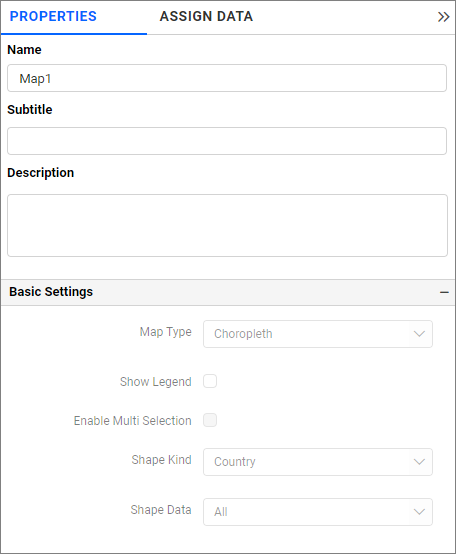Image resolution: width=456 pixels, height=554 pixels.
Task: Toggle the Enable Multi Selection checkbox
Action: (x=210, y=420)
